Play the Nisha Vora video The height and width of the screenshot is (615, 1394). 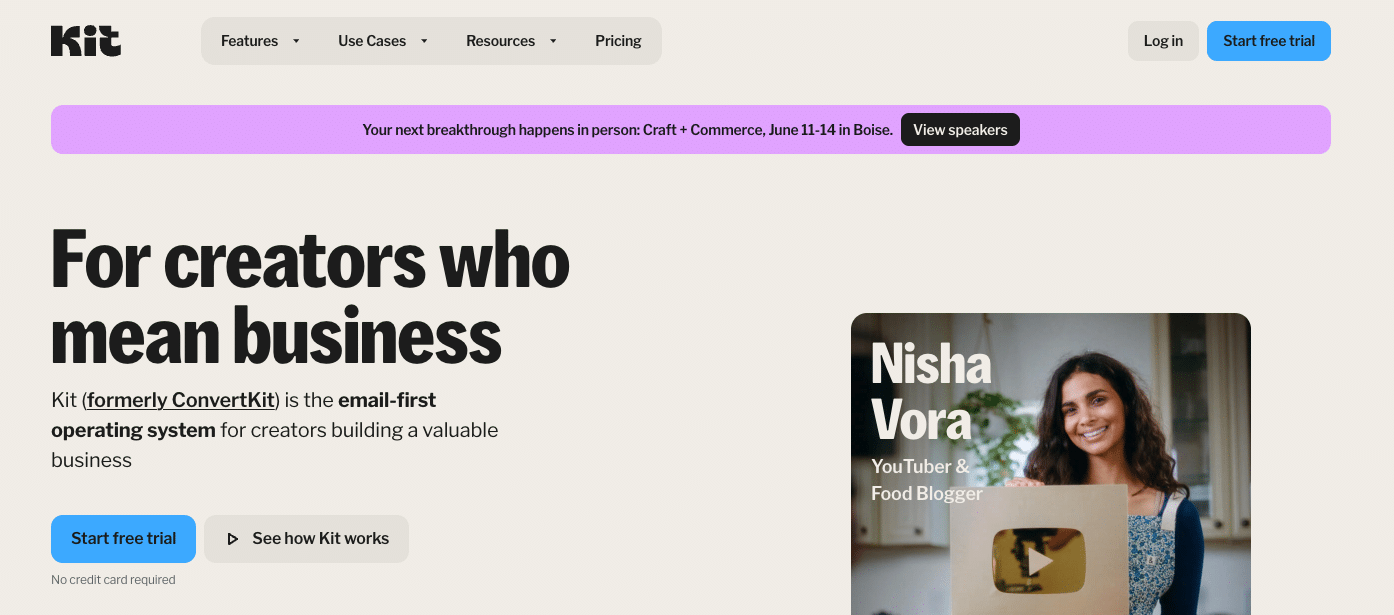pos(1039,560)
